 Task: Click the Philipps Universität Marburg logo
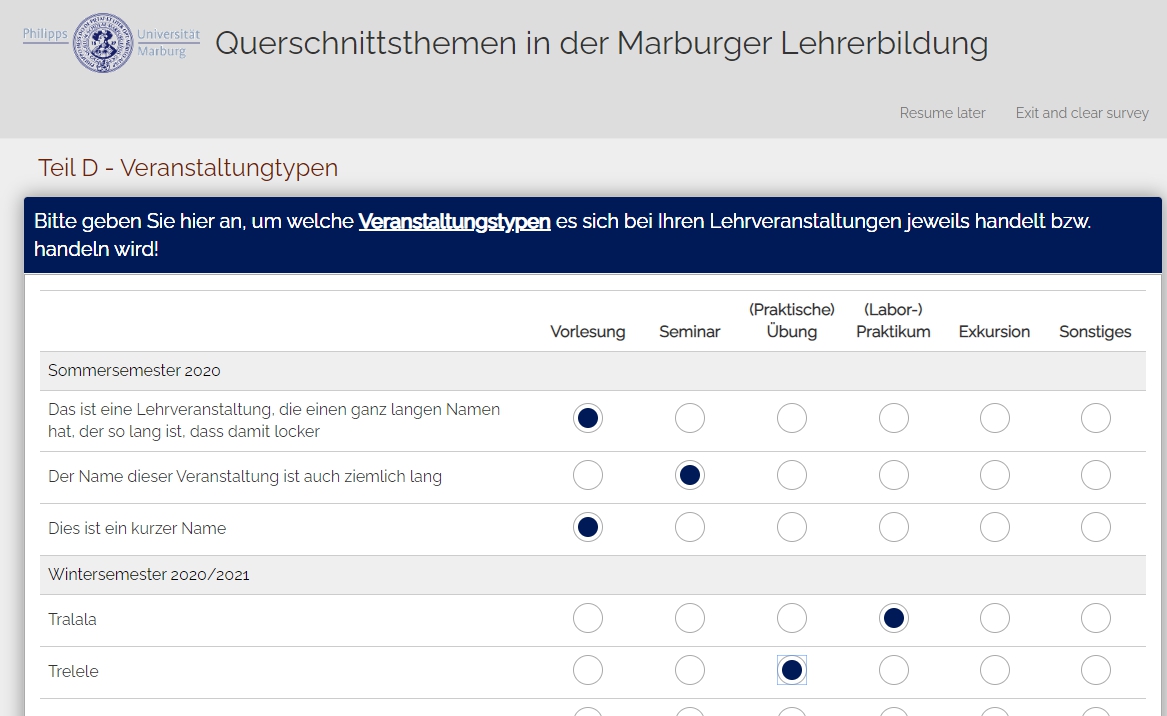[x=110, y=42]
